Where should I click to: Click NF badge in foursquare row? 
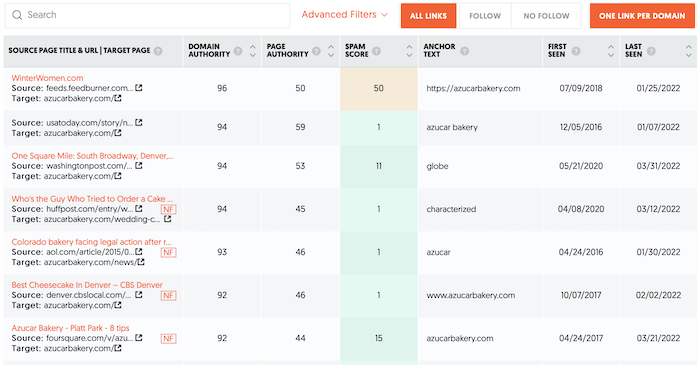(168, 339)
